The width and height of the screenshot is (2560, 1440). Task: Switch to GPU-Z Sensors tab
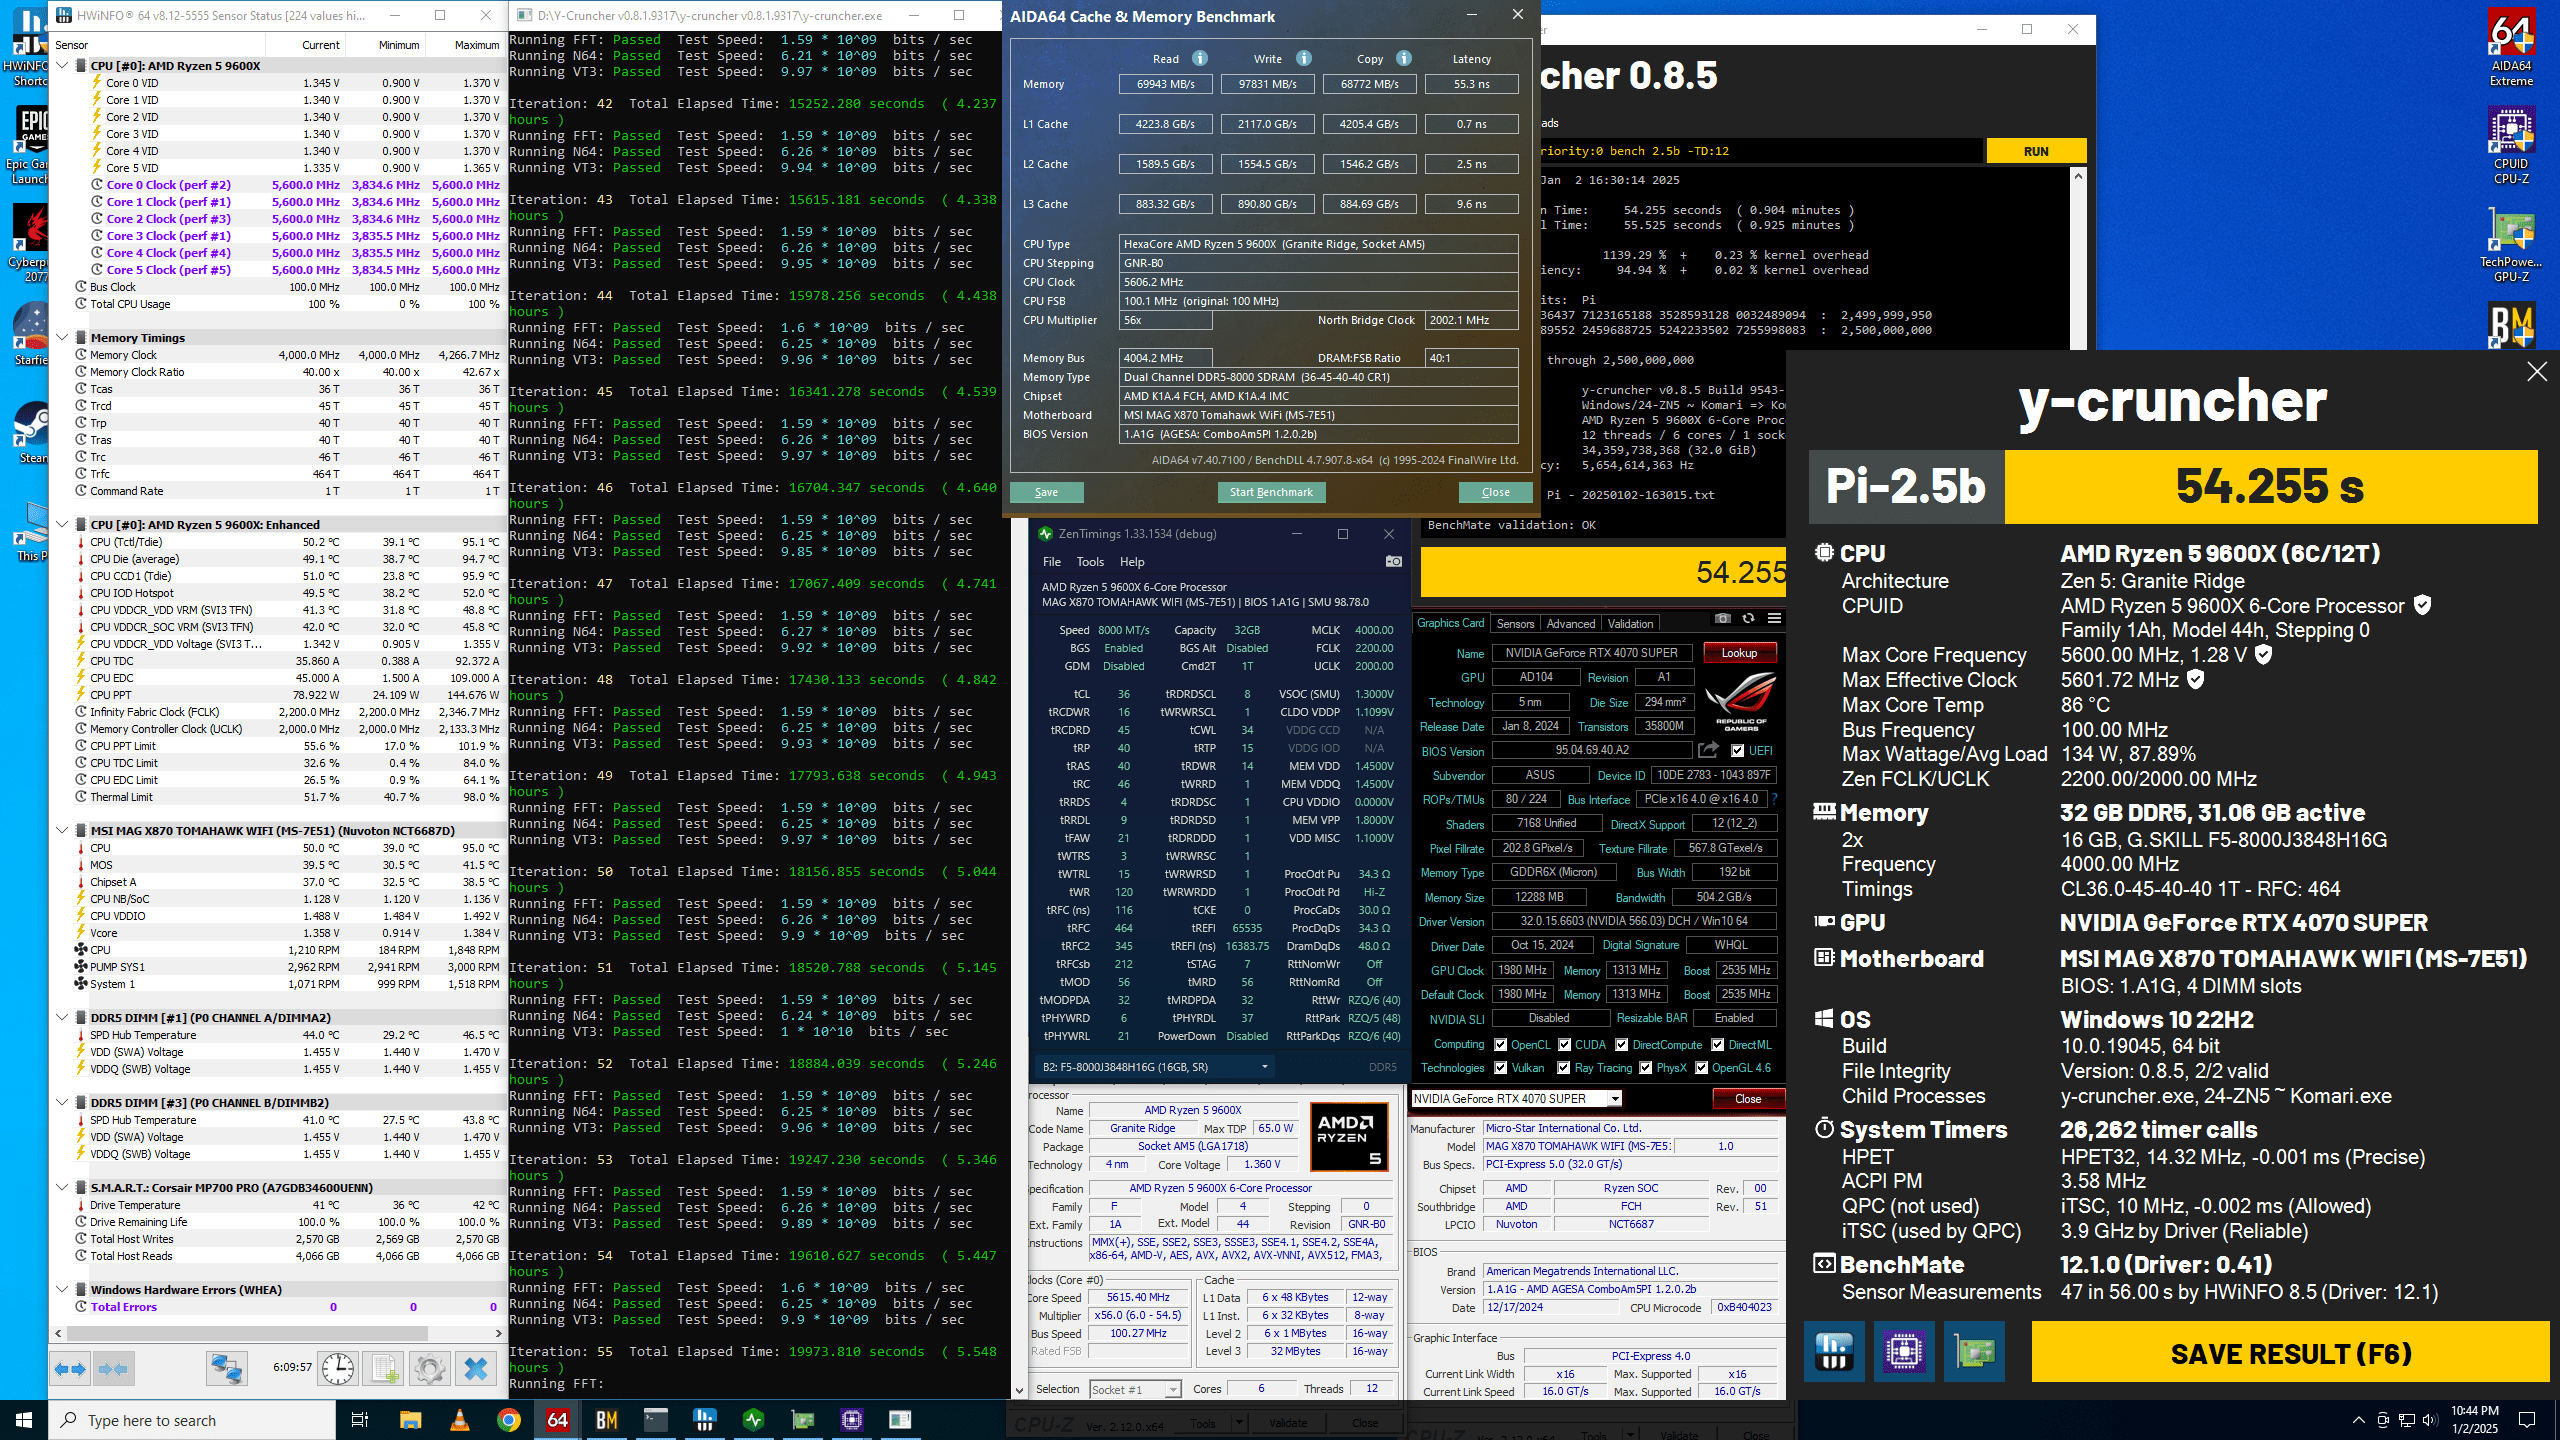1515,623
